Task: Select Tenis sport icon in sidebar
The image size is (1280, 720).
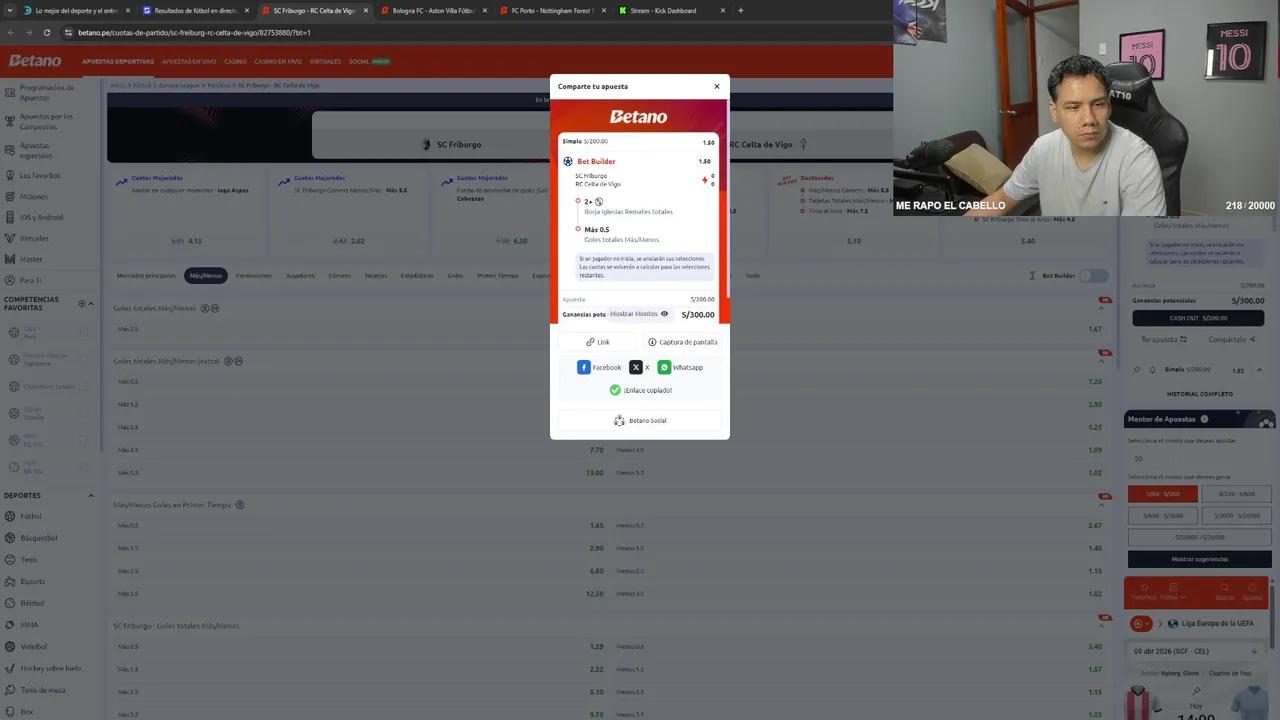Action: click(10, 560)
